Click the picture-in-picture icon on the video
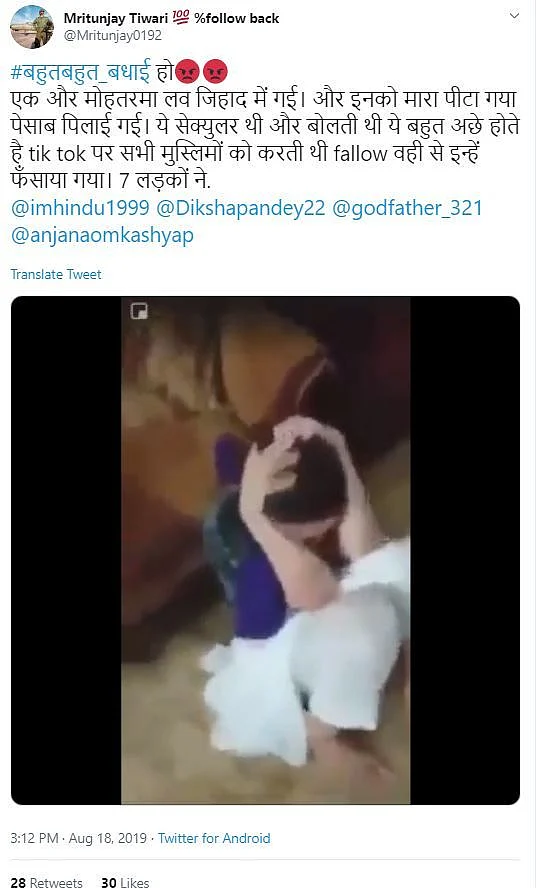This screenshot has height=888, width=536. 139,311
